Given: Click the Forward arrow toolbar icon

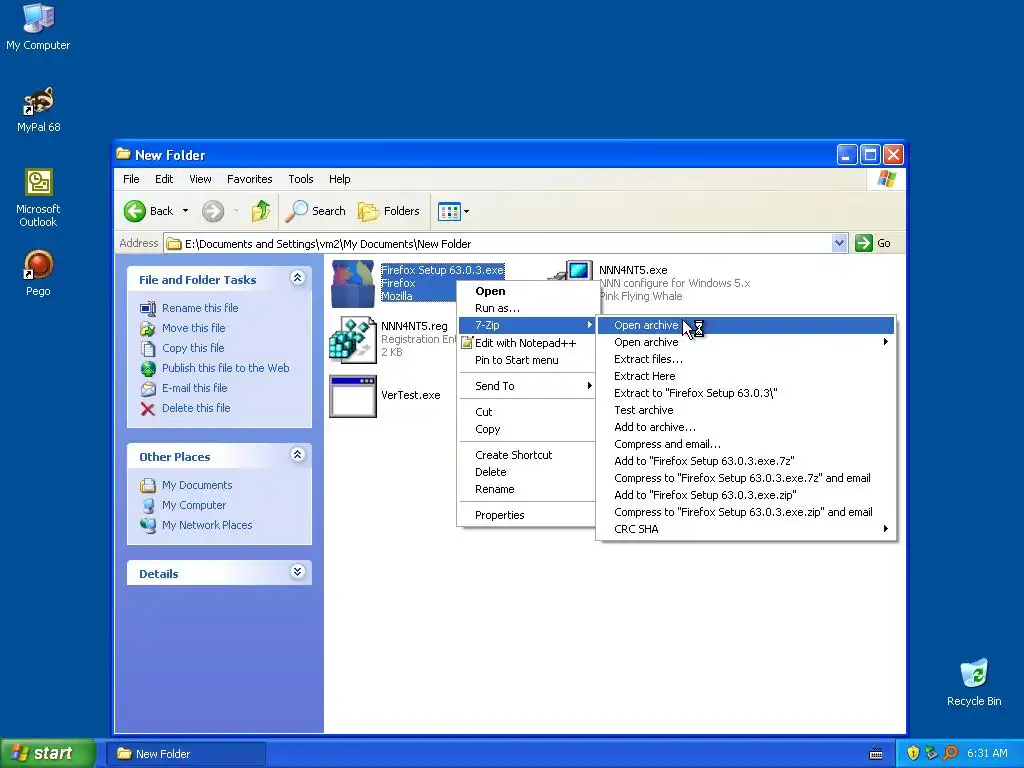Looking at the screenshot, I should click(213, 211).
